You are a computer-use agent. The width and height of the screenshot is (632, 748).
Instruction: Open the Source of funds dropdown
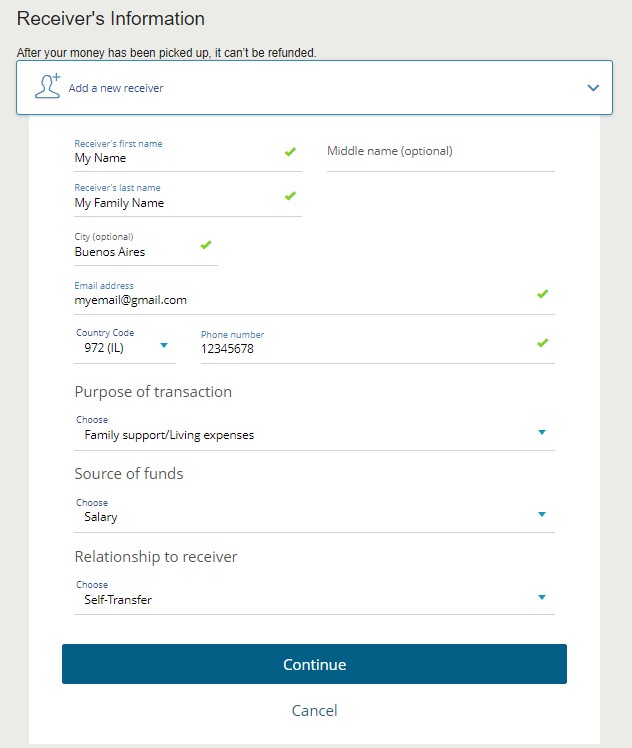(x=314, y=517)
